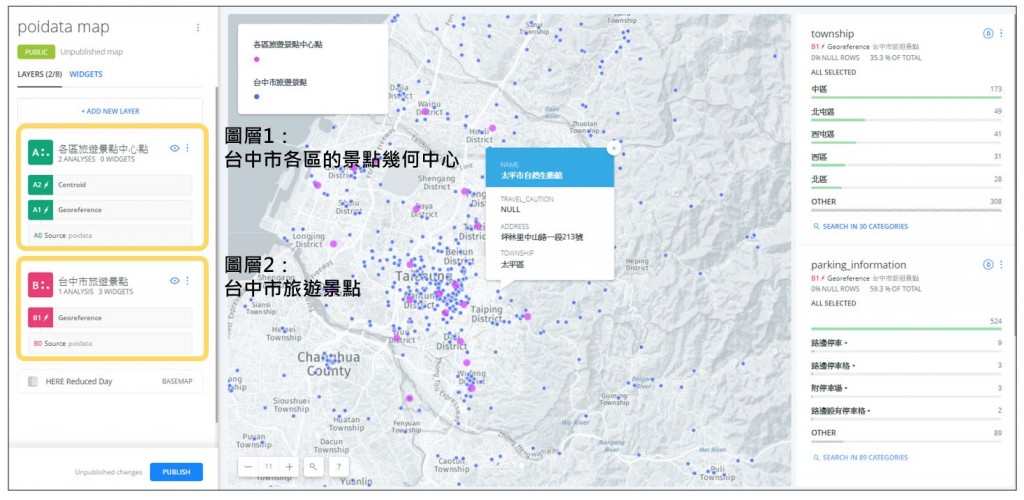
Task: Click the PUBLIC privacy badge
Action: pos(36,52)
